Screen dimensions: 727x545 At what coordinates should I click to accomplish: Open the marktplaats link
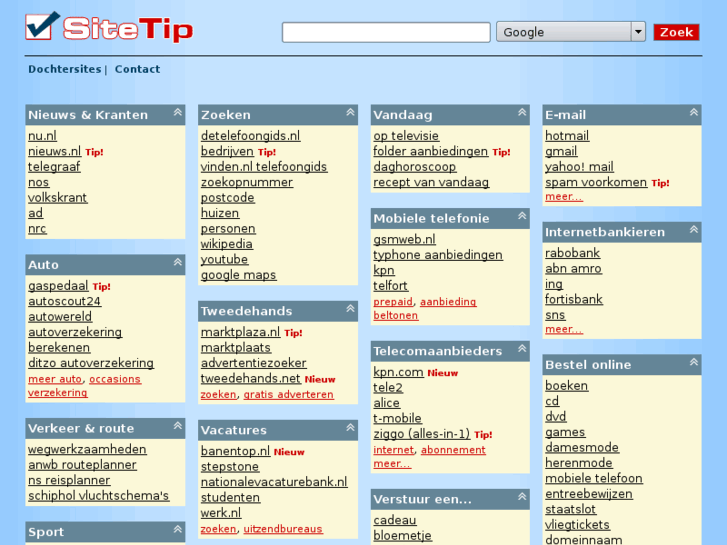pos(236,348)
